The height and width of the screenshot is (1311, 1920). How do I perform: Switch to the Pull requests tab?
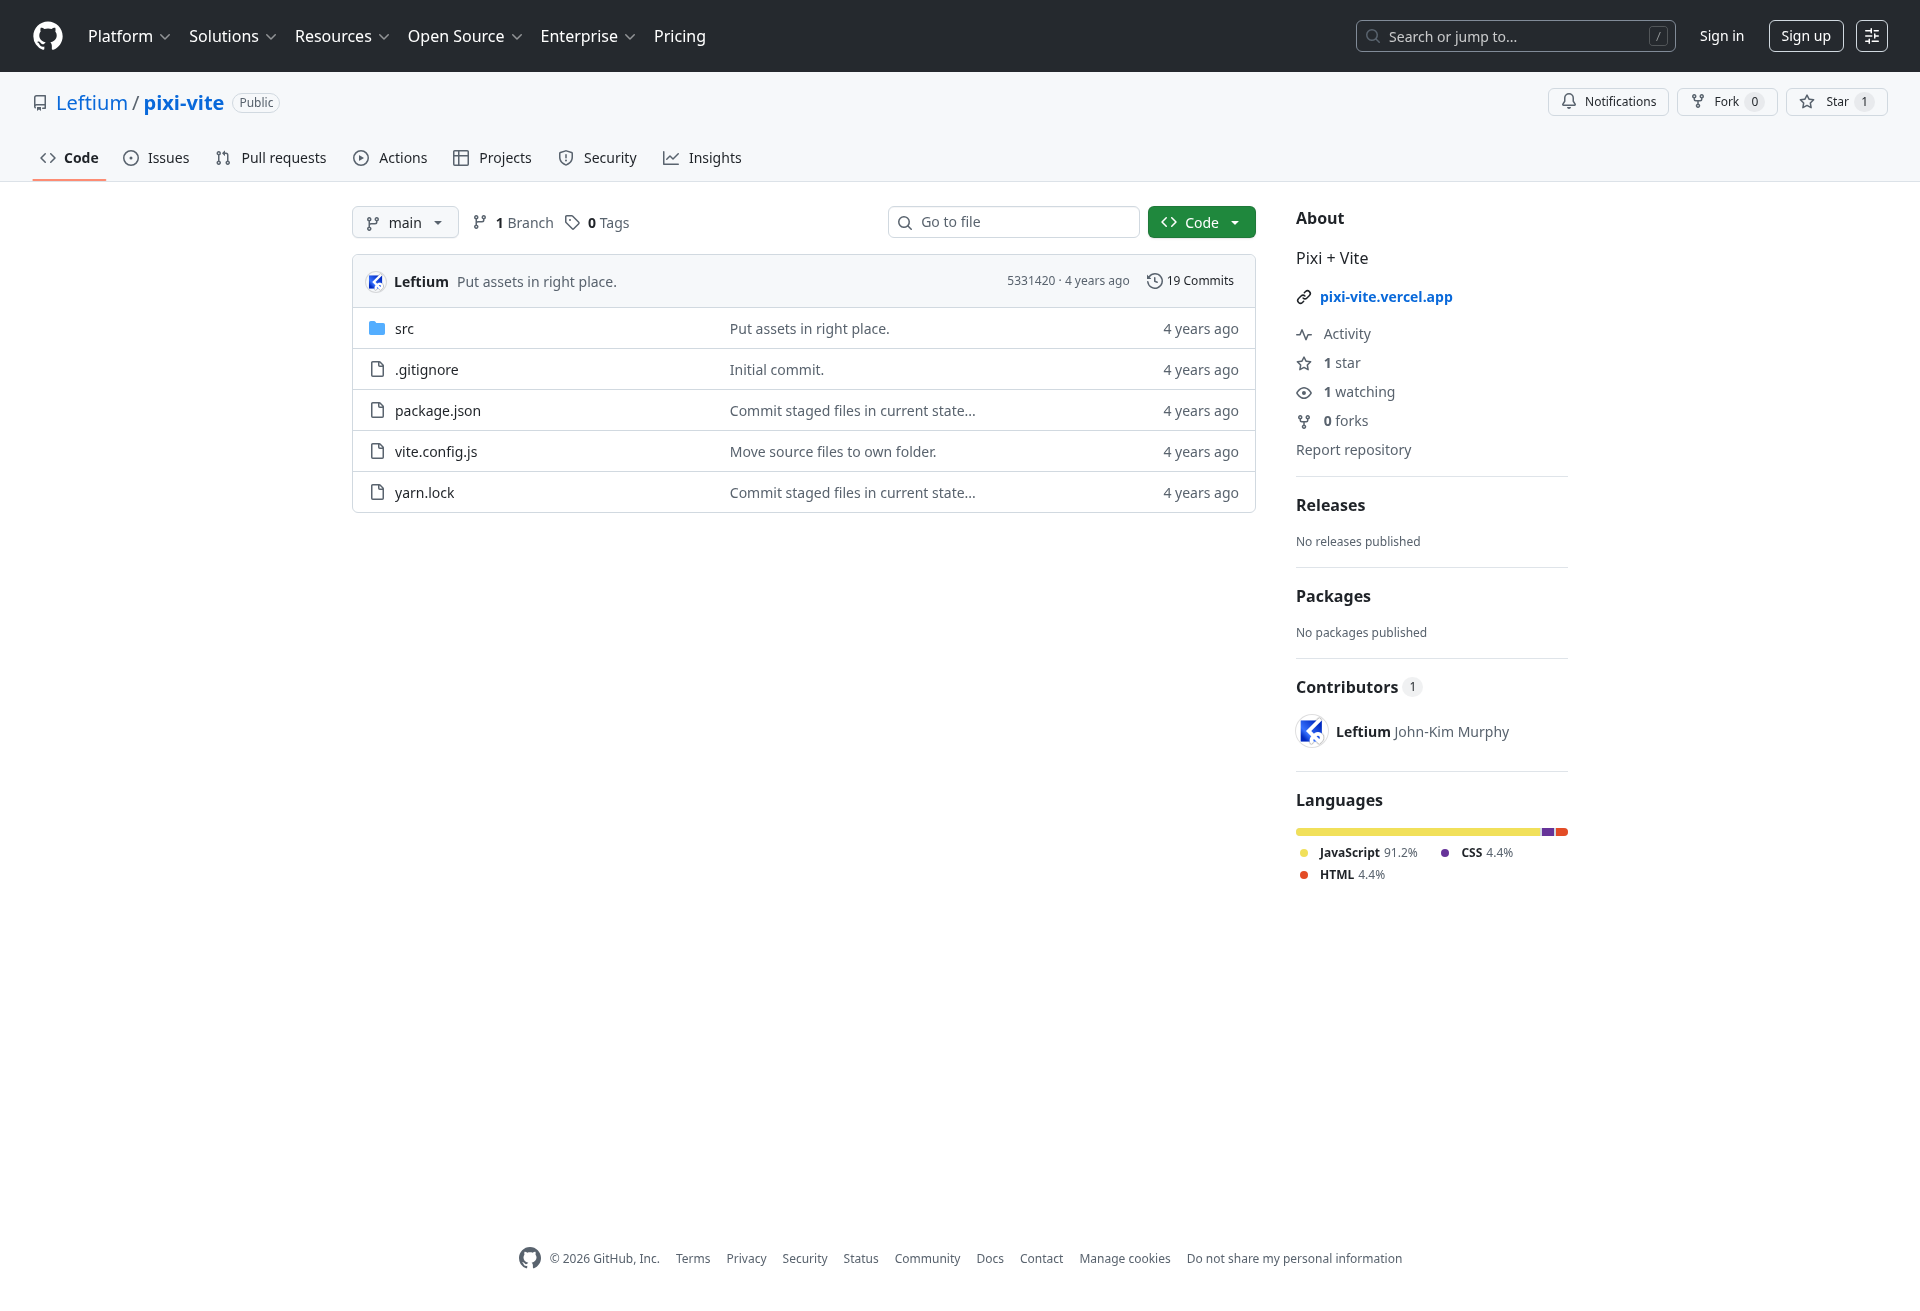pos(271,158)
